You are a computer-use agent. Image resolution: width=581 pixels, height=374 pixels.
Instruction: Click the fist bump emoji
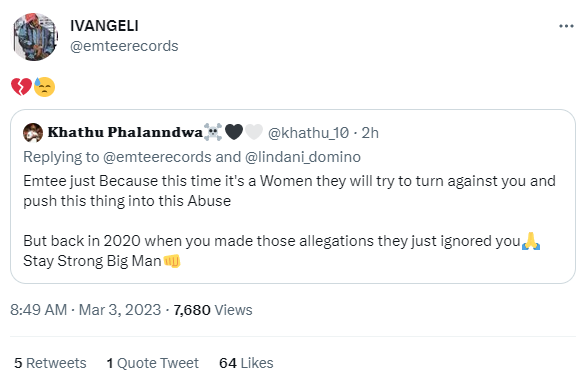(x=172, y=261)
